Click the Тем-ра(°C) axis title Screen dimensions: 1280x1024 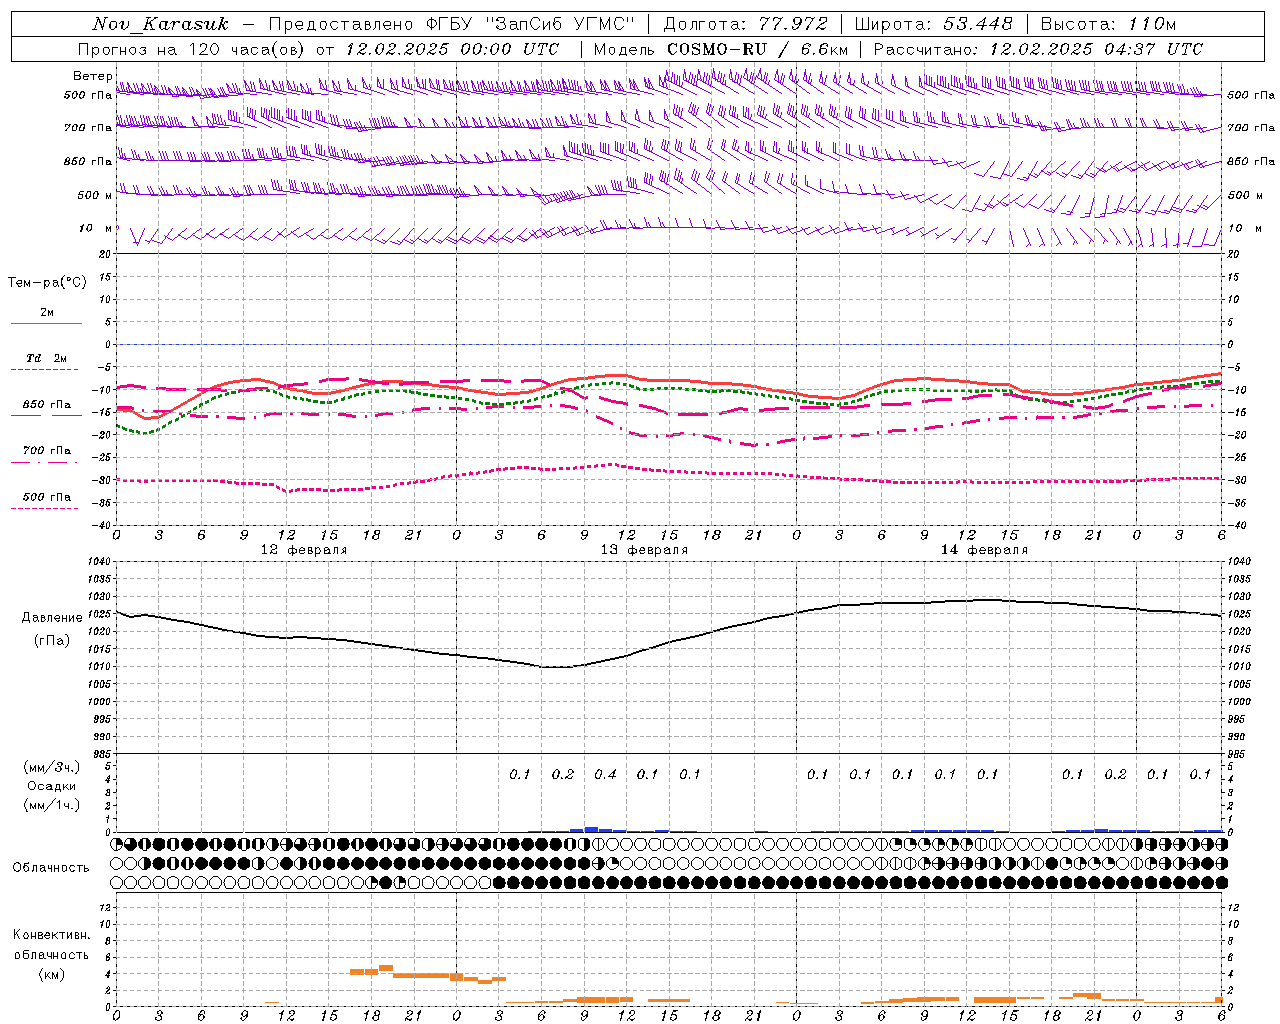pyautogui.click(x=47, y=283)
